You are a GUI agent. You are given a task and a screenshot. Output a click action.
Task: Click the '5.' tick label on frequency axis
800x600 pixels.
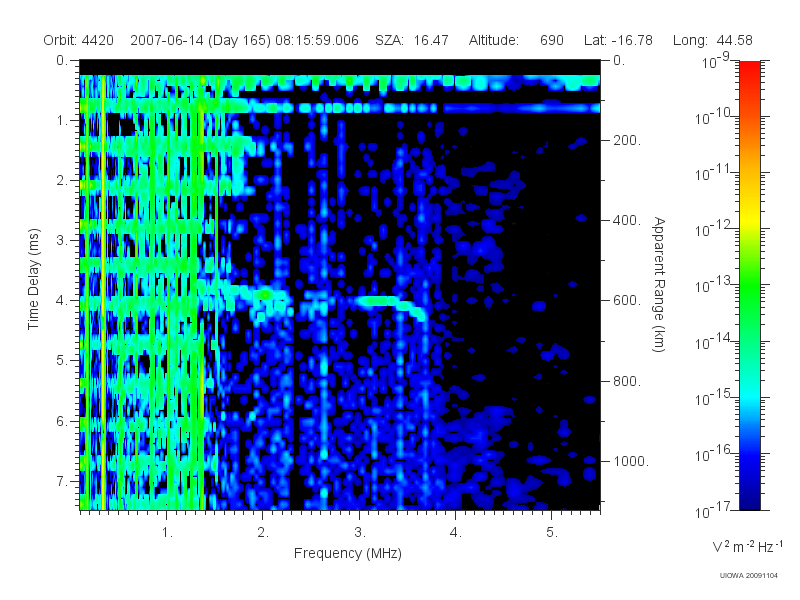[552, 533]
